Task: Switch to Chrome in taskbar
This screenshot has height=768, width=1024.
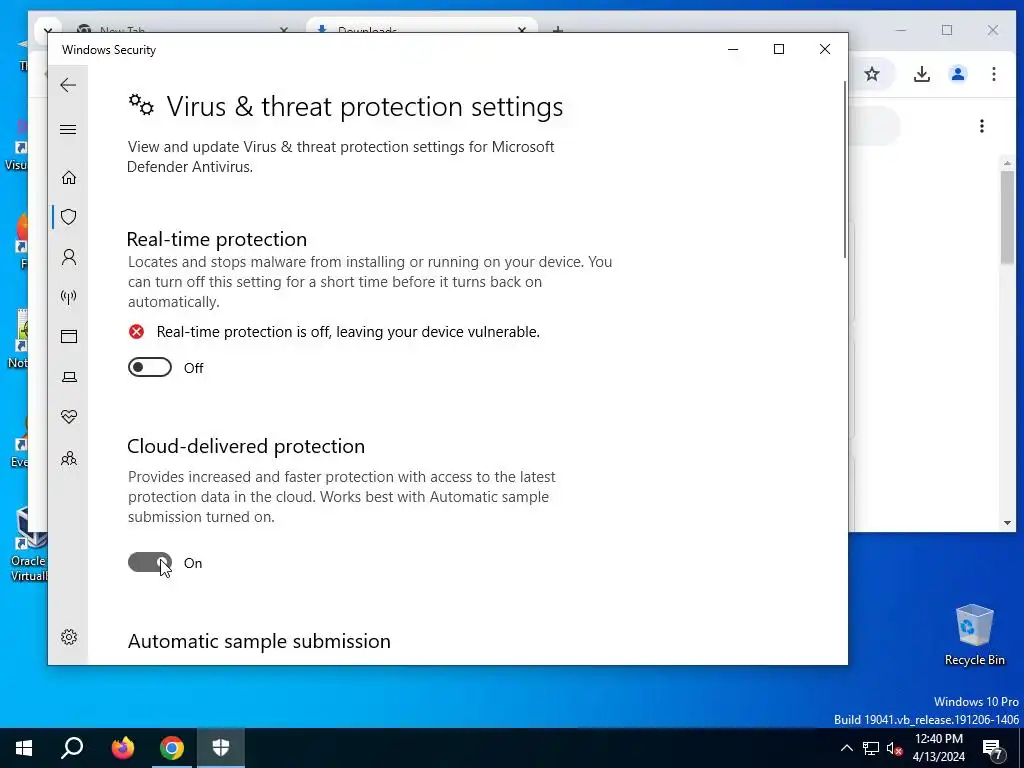Action: (172, 748)
